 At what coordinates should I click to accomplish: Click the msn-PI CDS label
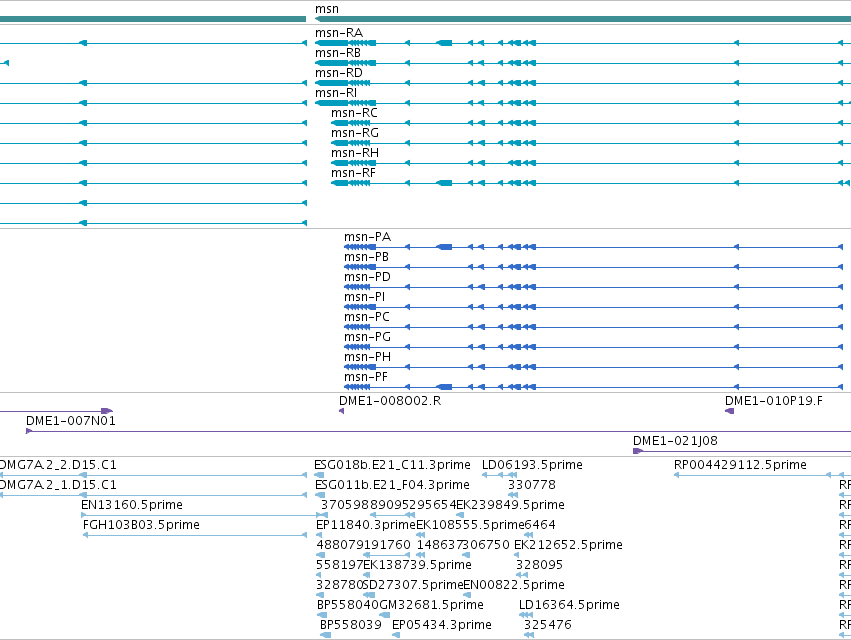coord(365,297)
